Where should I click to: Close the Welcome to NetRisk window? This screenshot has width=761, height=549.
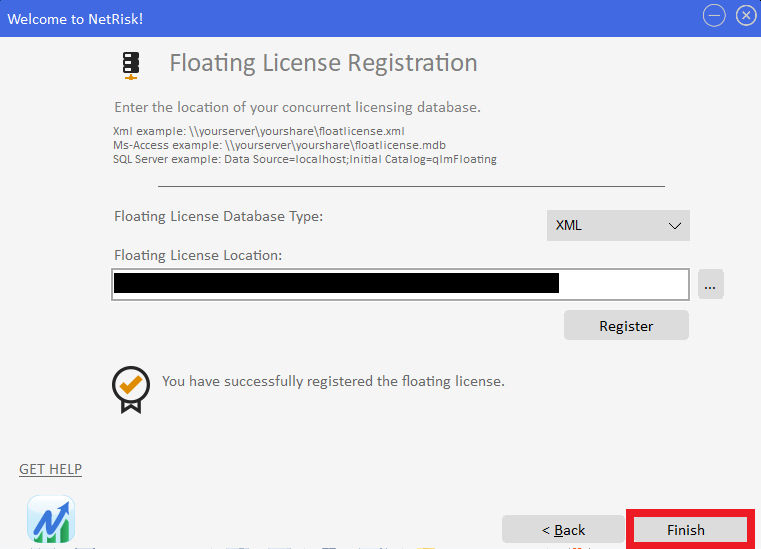pyautogui.click(x=746, y=16)
